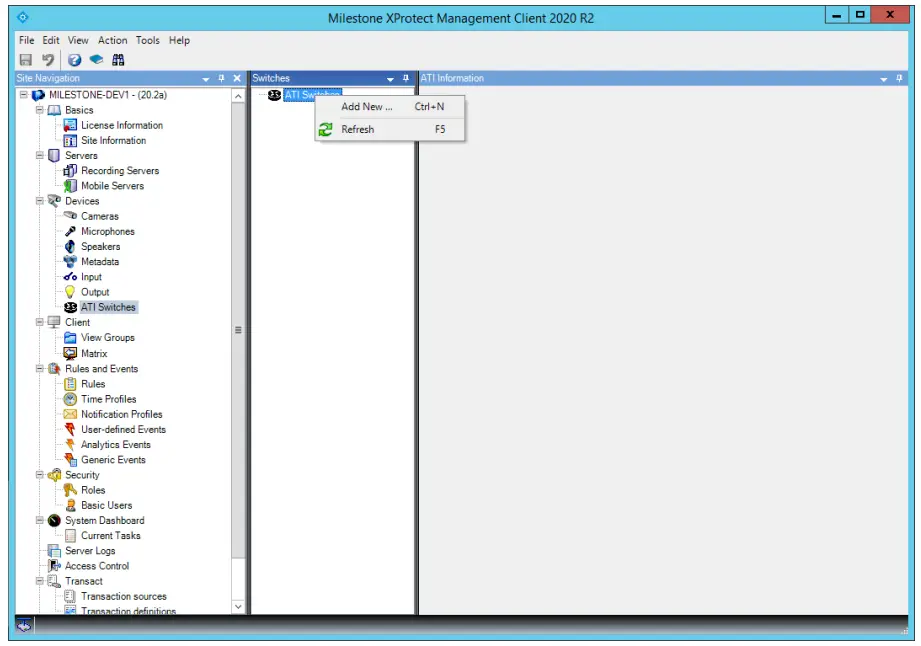Collapse the Security tree node
Viewport: 921px width, 646px height.
tap(39, 475)
